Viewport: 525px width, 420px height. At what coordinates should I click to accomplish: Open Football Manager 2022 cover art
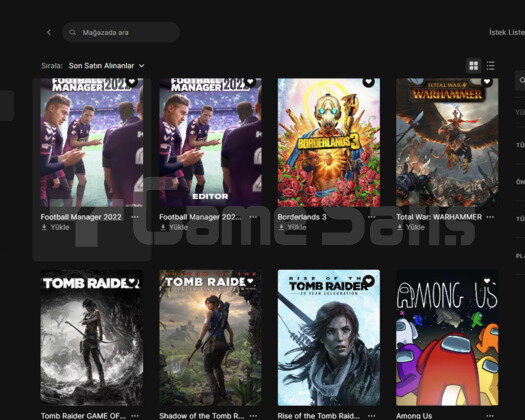point(92,142)
